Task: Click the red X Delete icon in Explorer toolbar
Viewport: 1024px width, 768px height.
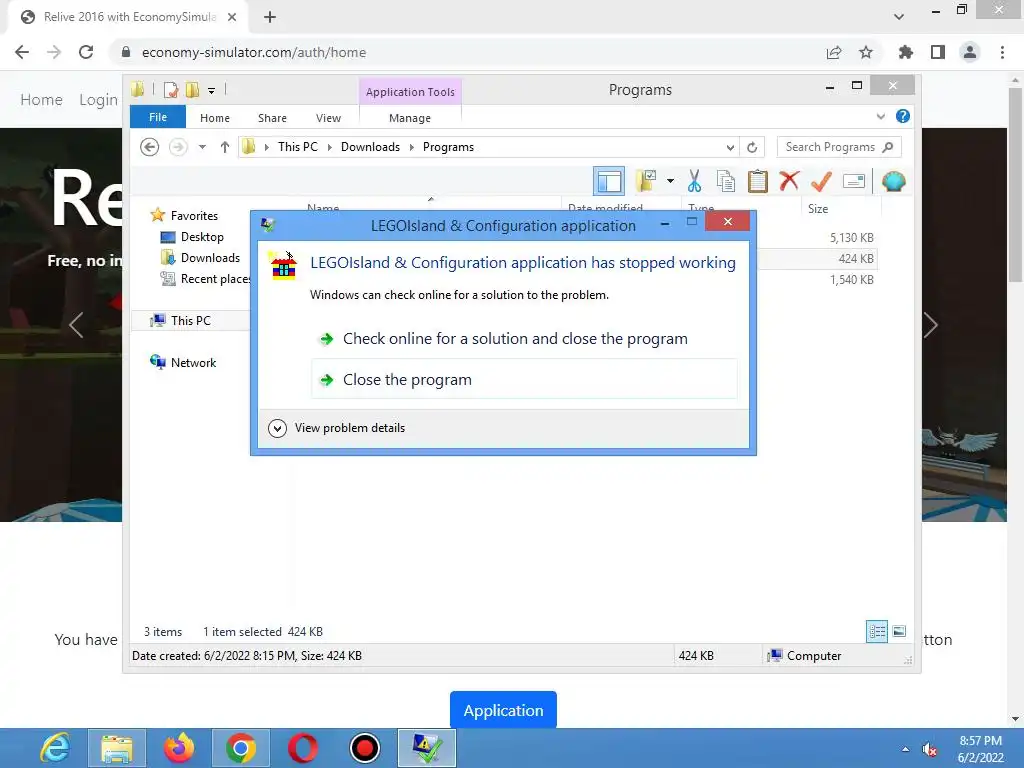Action: click(x=789, y=181)
